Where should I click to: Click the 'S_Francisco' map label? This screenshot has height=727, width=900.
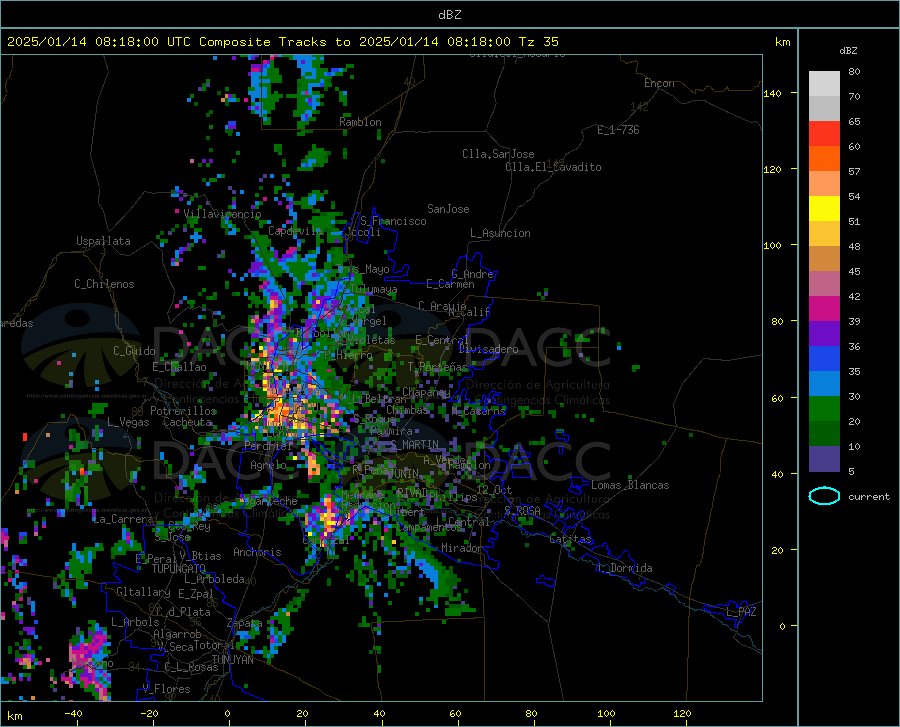pyautogui.click(x=394, y=221)
